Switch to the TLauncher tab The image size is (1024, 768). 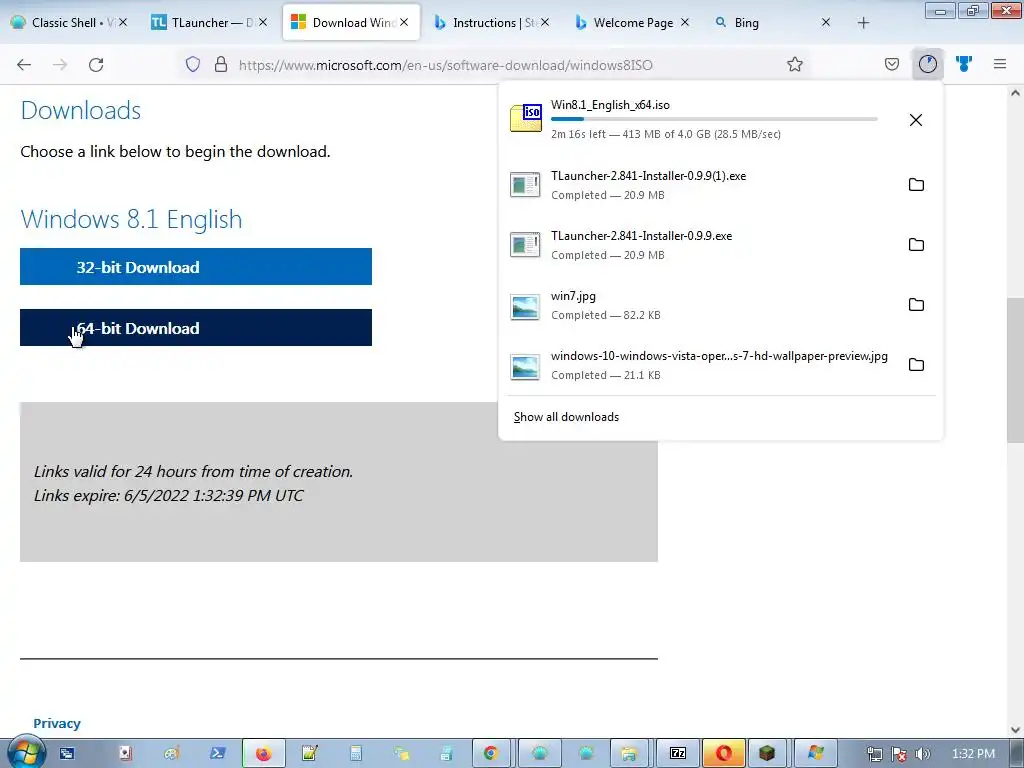(x=209, y=22)
